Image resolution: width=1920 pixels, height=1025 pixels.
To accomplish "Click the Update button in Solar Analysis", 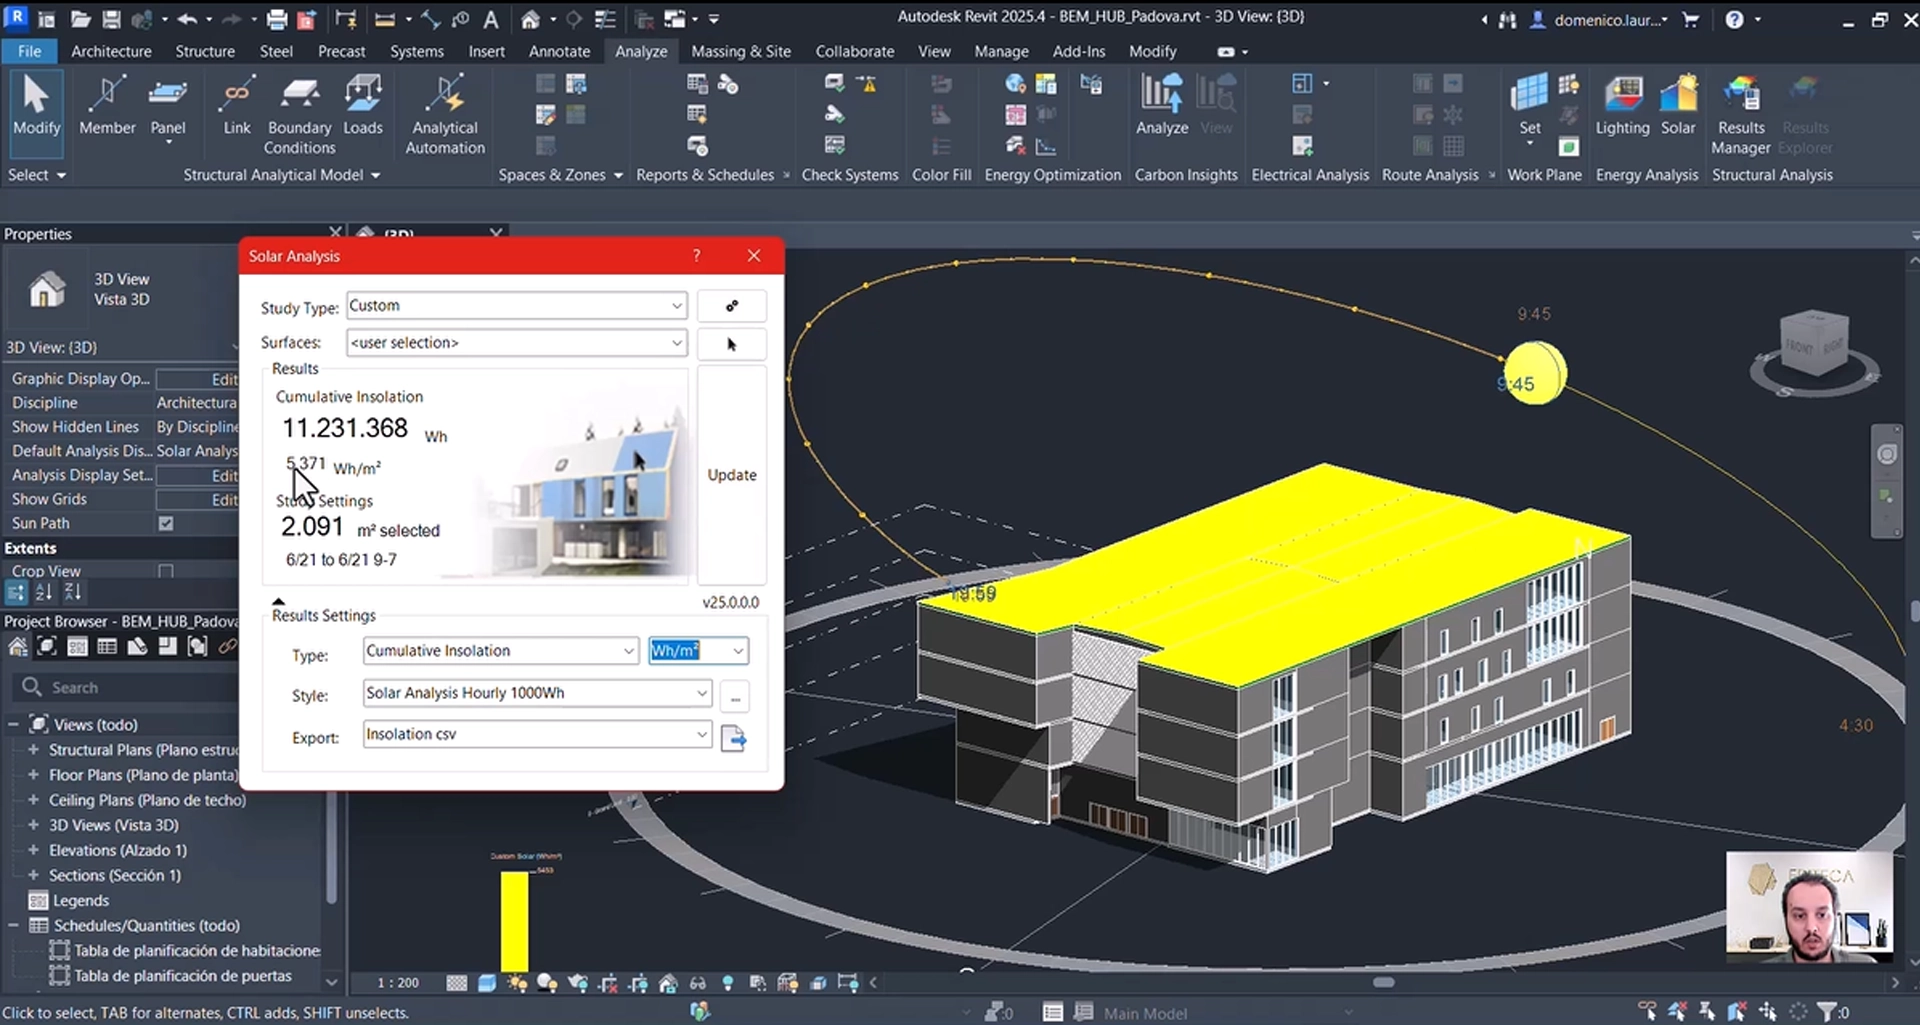I will pos(732,475).
